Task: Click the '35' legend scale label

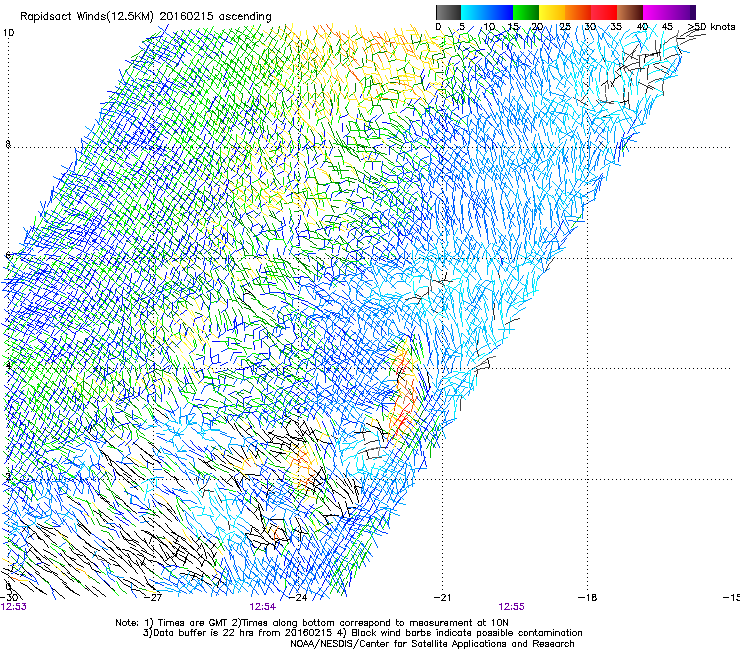Action: click(616, 26)
